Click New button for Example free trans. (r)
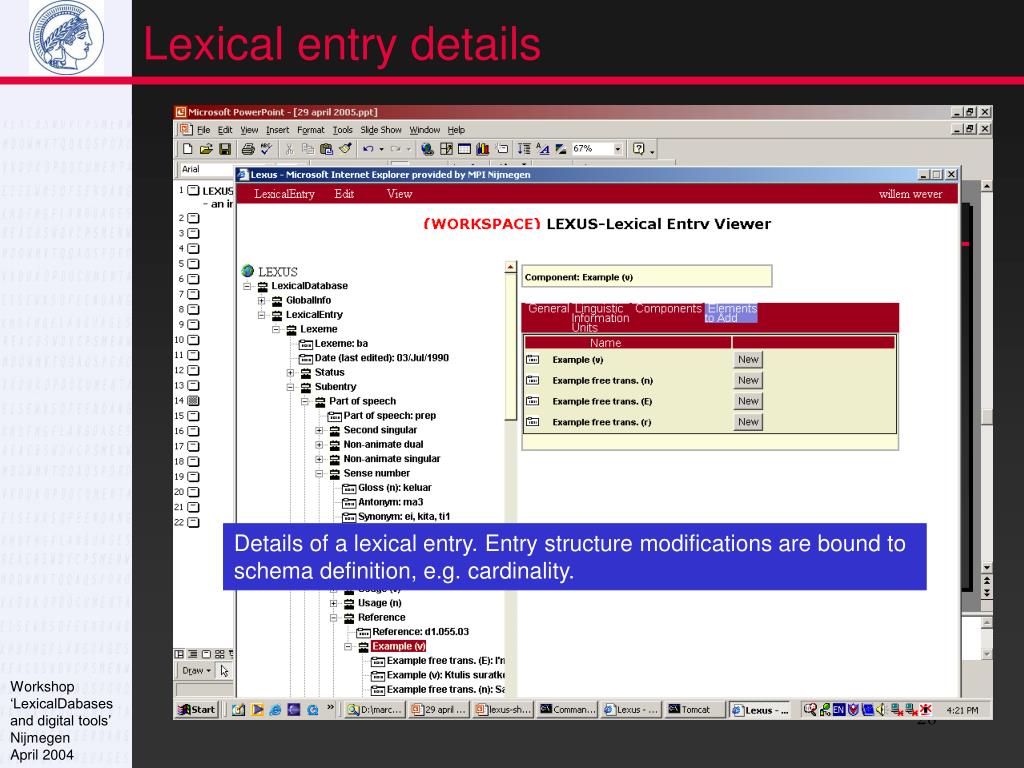1024x768 pixels. click(x=748, y=422)
